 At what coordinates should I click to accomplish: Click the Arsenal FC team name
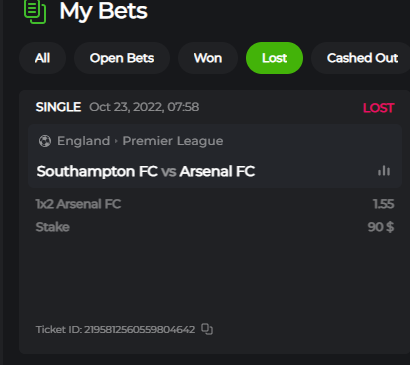[x=217, y=171]
